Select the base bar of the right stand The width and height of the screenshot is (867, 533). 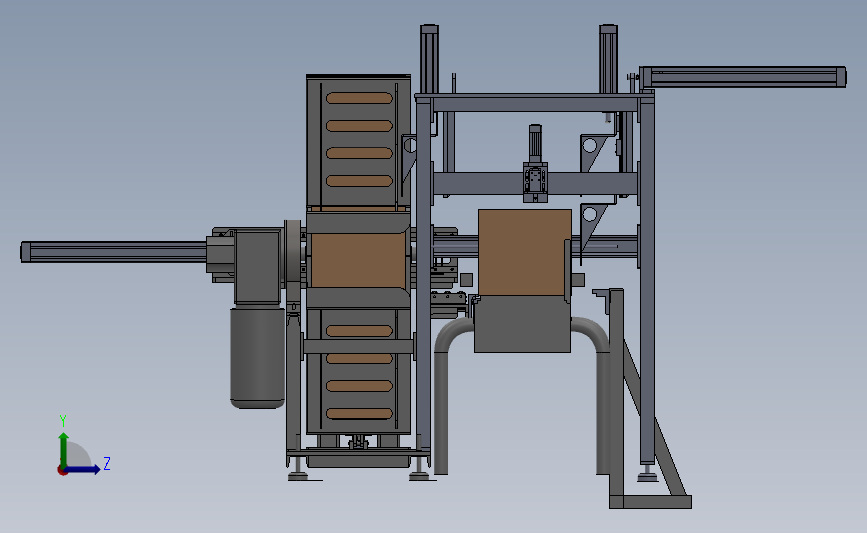(650, 502)
